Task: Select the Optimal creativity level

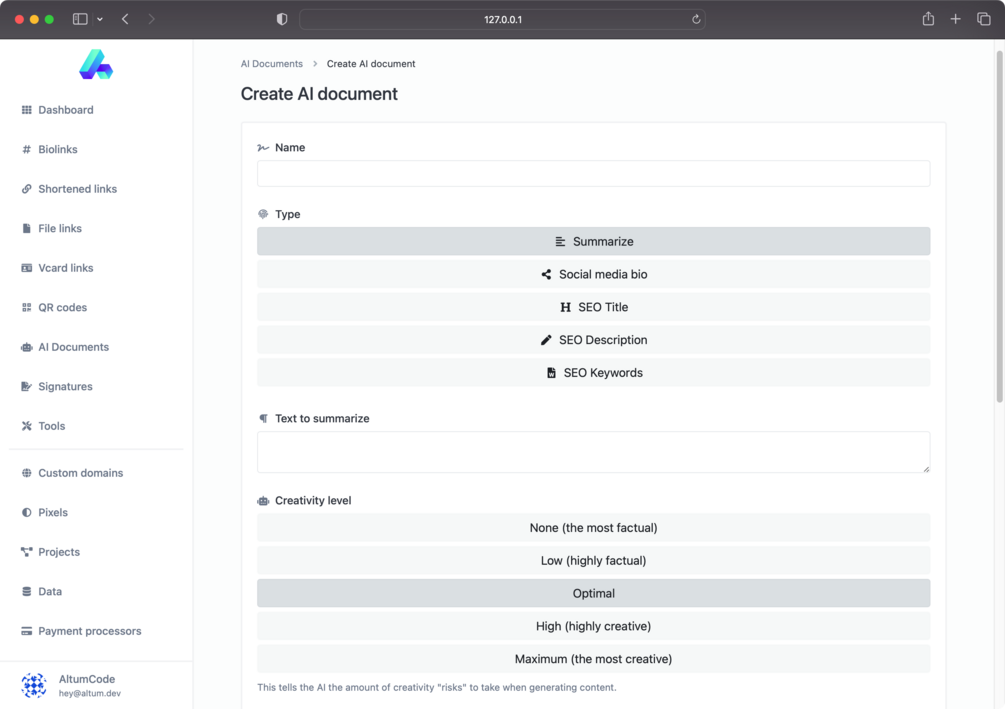Action: (594, 594)
